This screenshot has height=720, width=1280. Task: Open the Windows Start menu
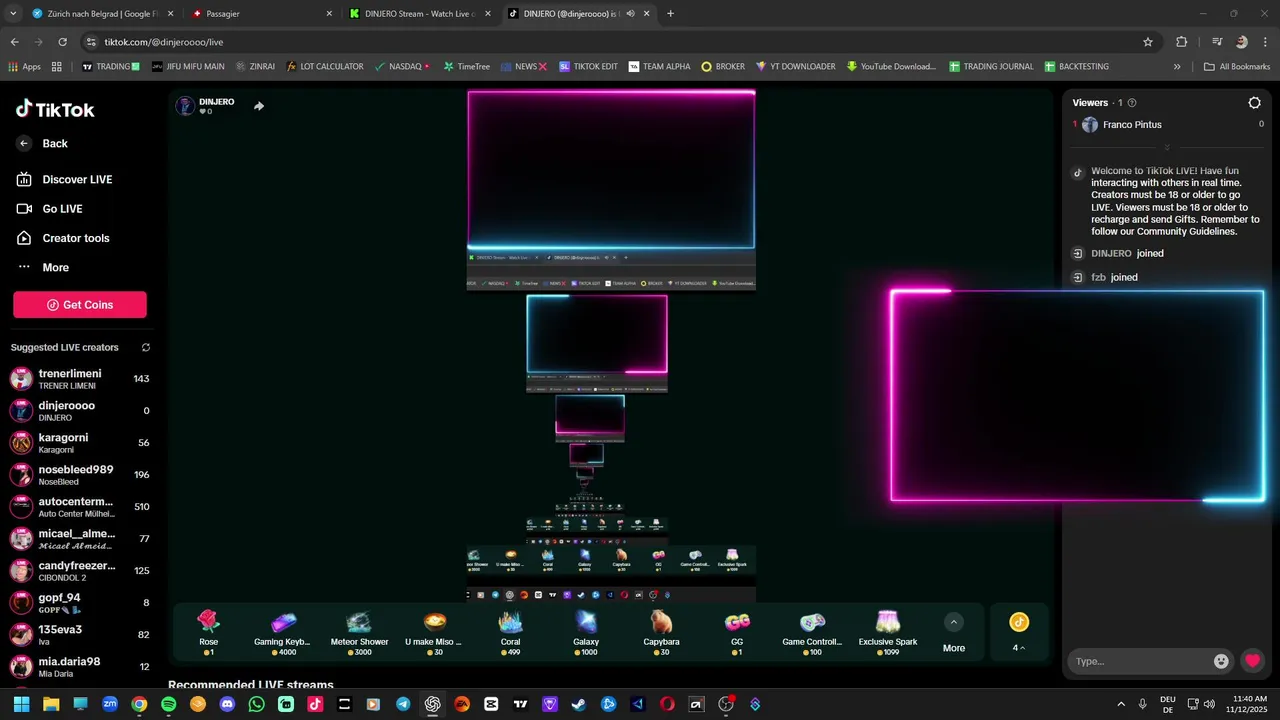click(x=21, y=704)
